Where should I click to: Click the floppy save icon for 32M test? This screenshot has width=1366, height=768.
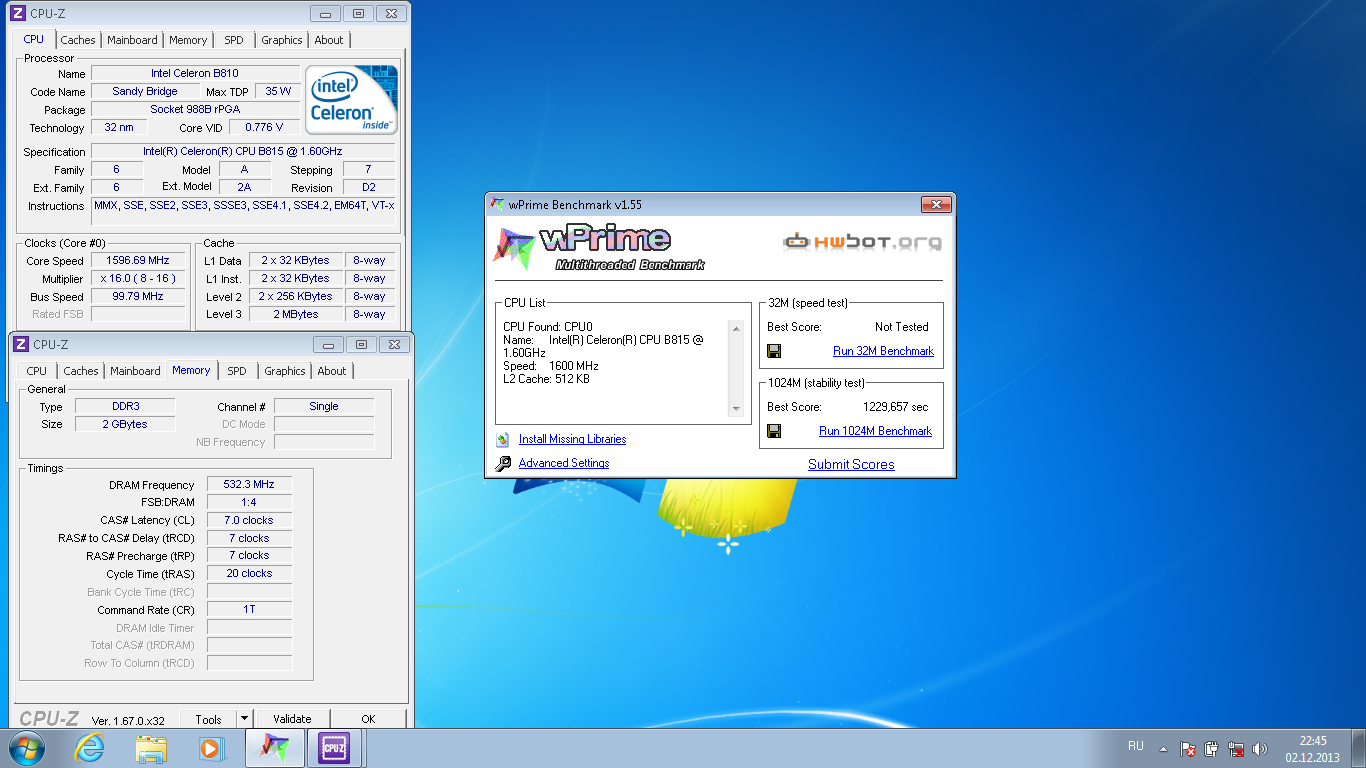click(x=774, y=351)
